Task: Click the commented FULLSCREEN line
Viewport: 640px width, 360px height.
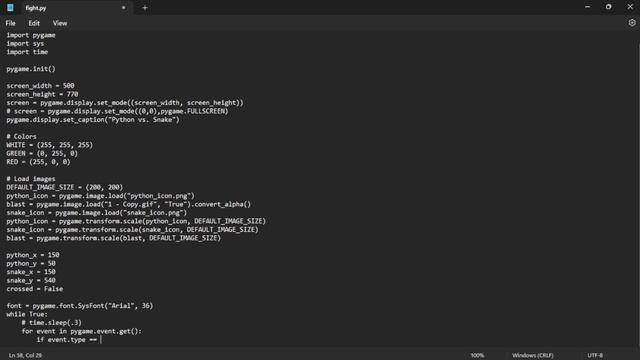Action: click(x=118, y=111)
